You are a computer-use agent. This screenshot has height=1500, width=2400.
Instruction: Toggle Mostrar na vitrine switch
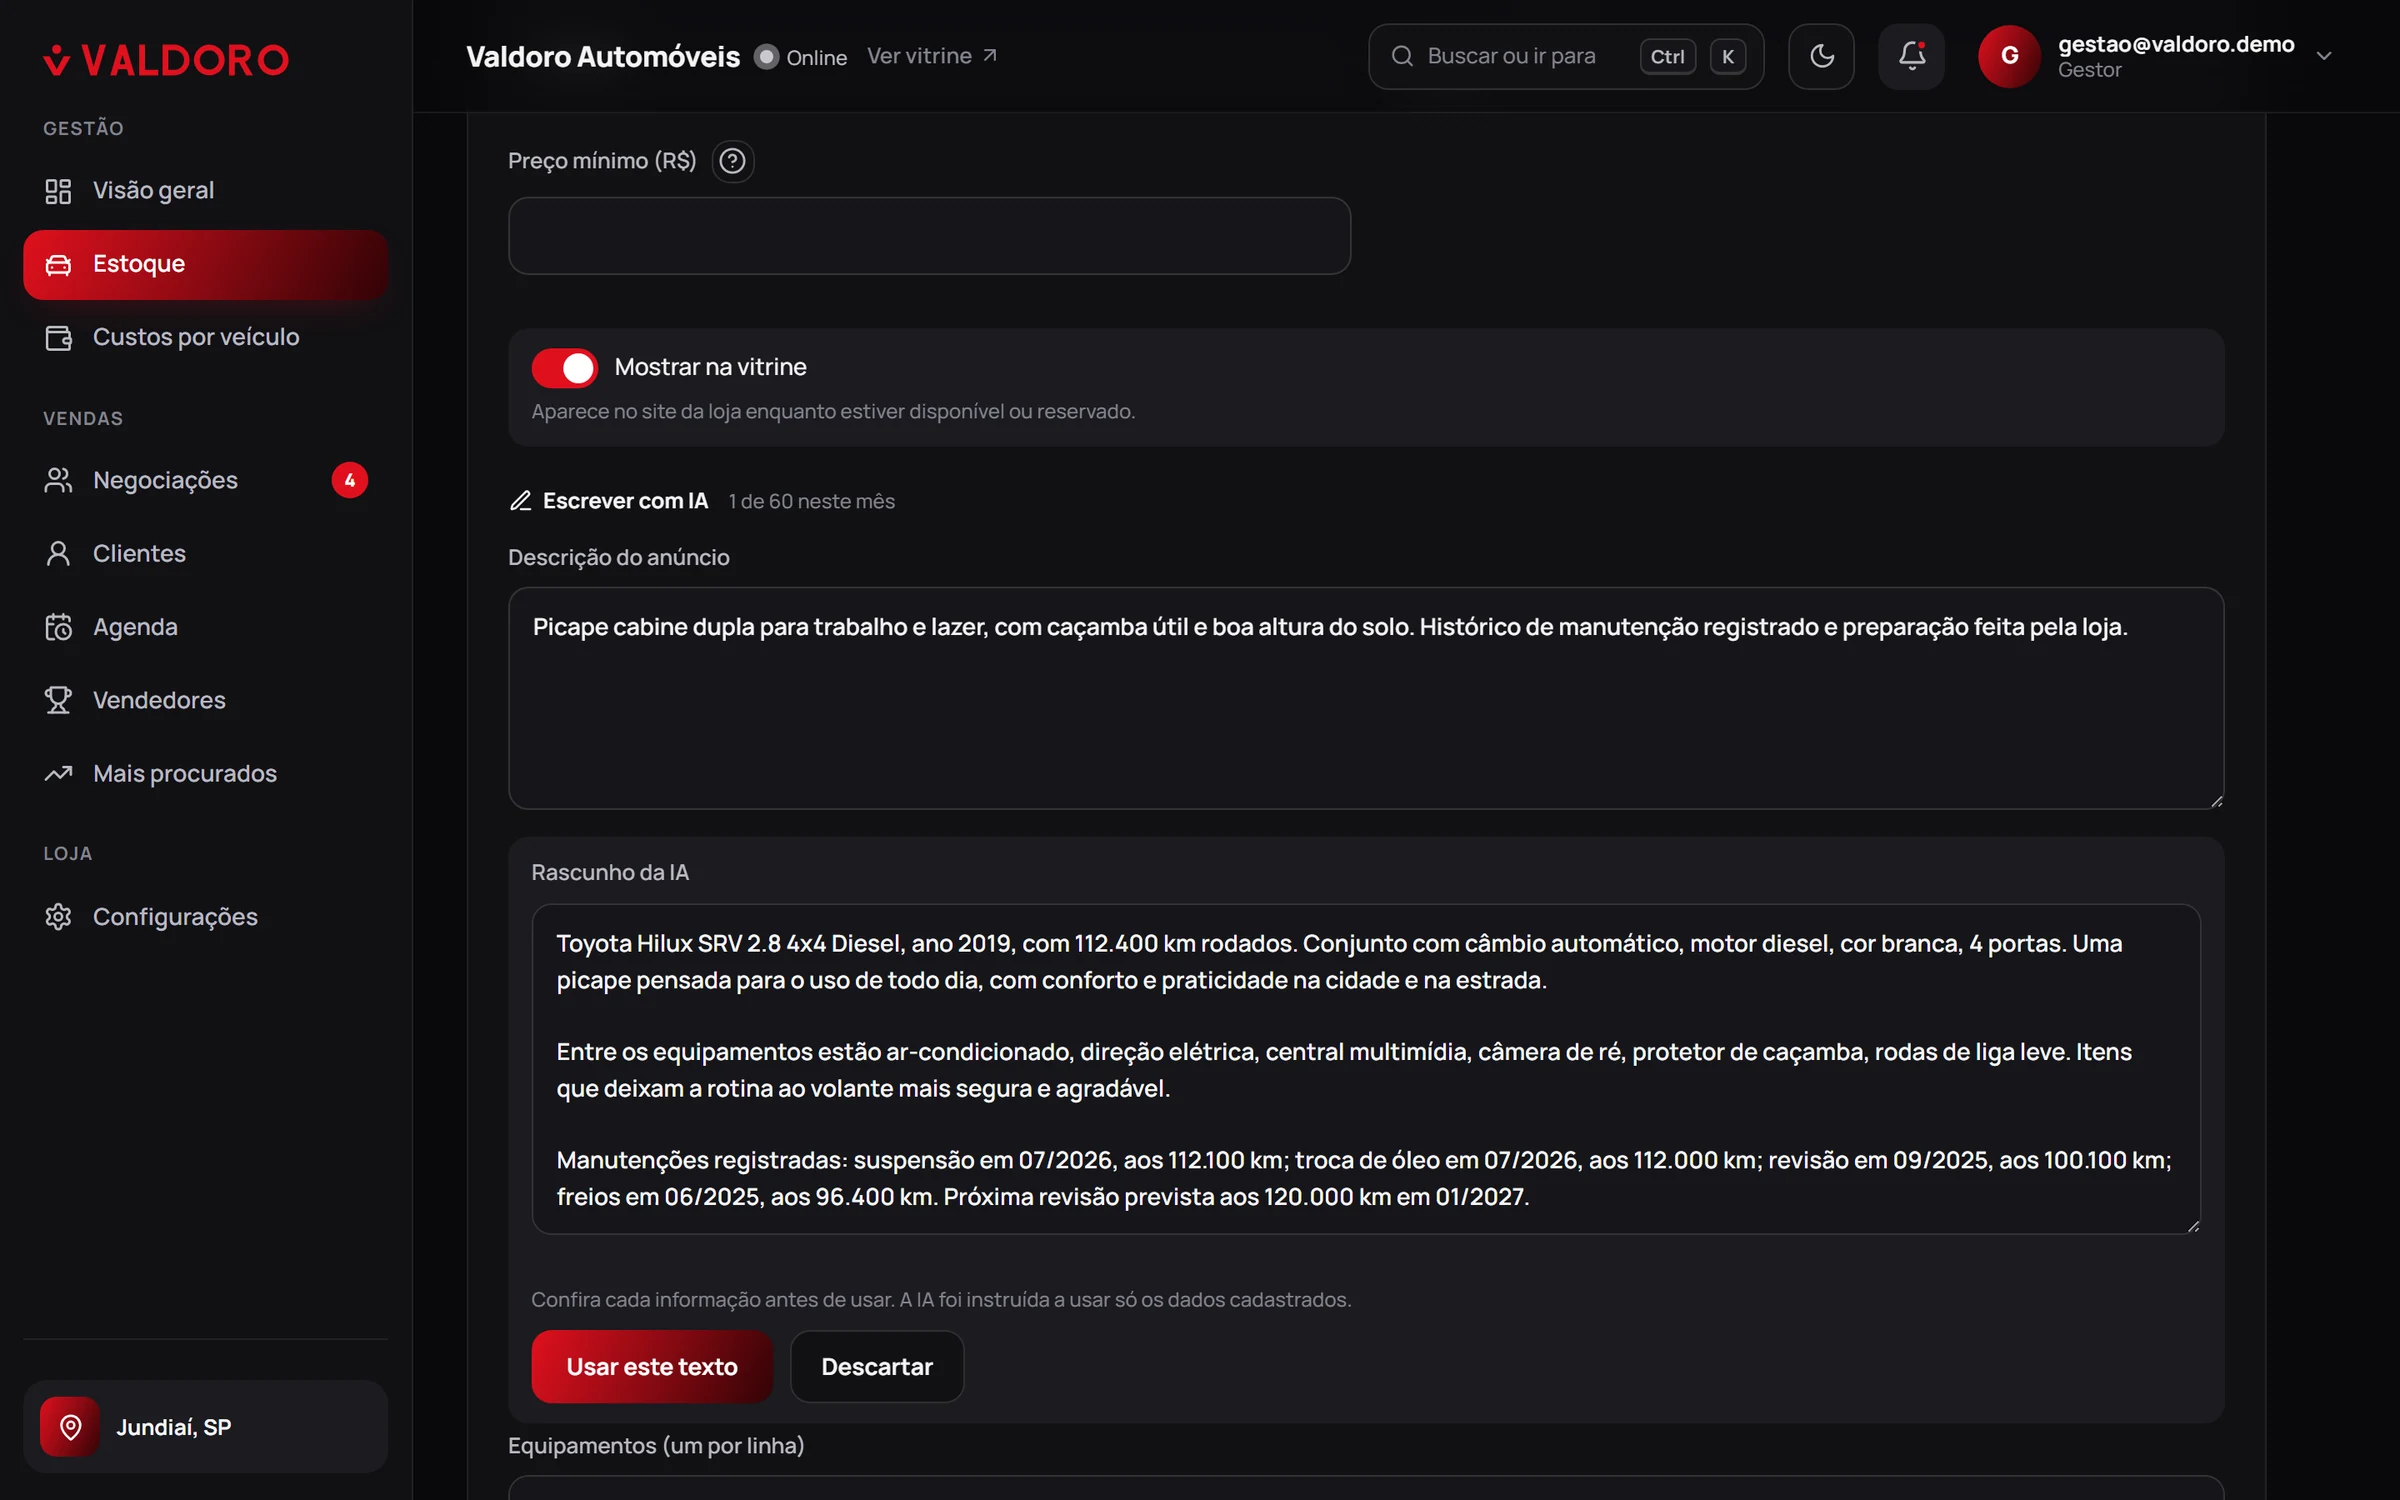tap(565, 368)
